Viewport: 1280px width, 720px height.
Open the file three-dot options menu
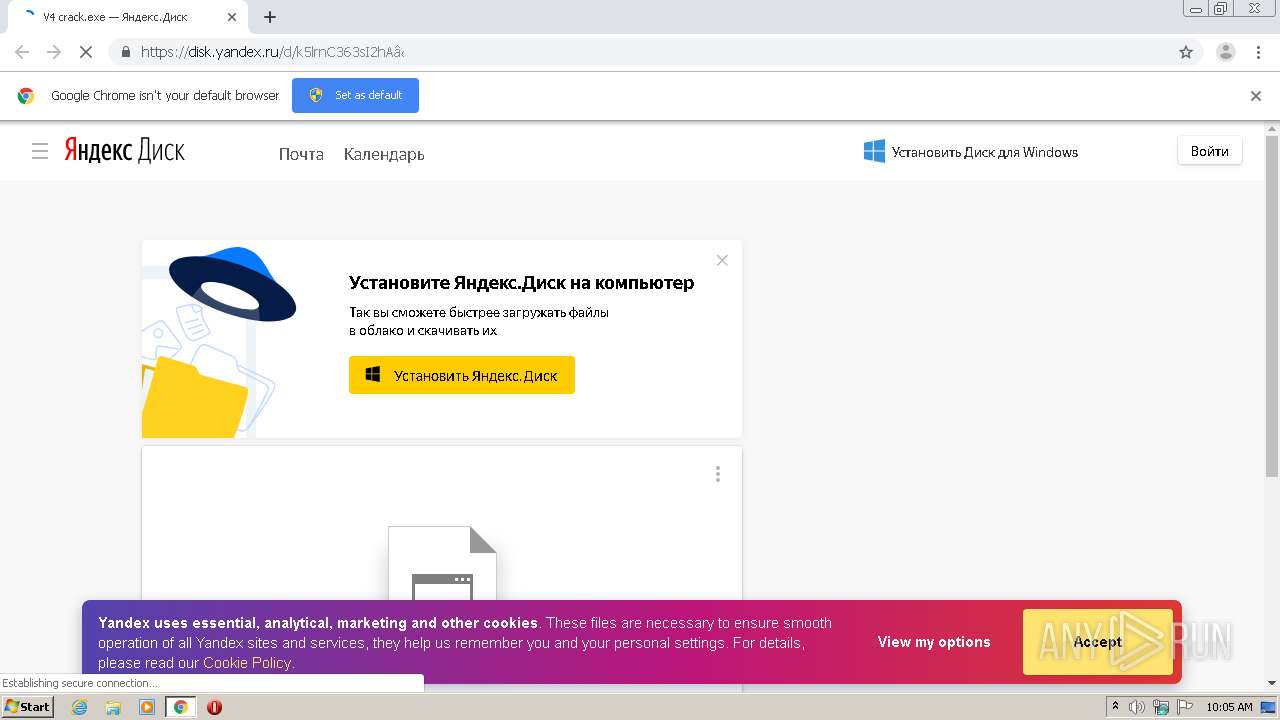[717, 474]
